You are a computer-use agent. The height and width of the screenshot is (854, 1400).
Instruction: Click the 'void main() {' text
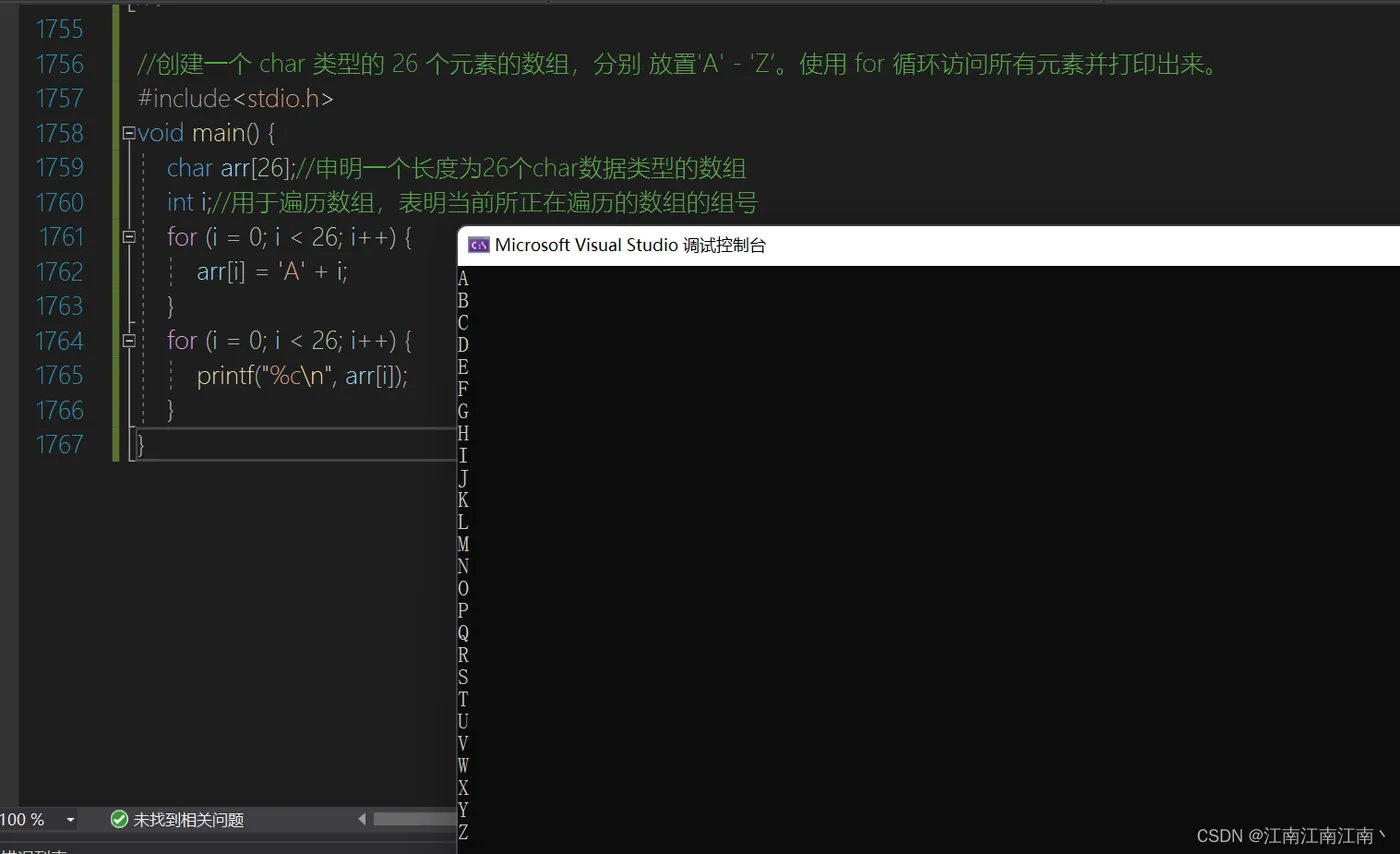[x=206, y=133]
